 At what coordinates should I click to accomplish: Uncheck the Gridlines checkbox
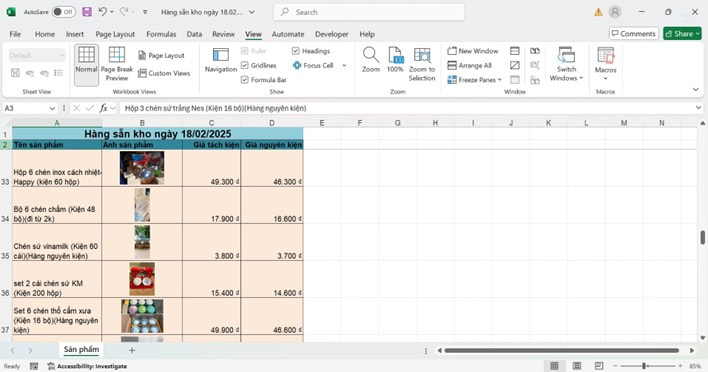point(245,65)
